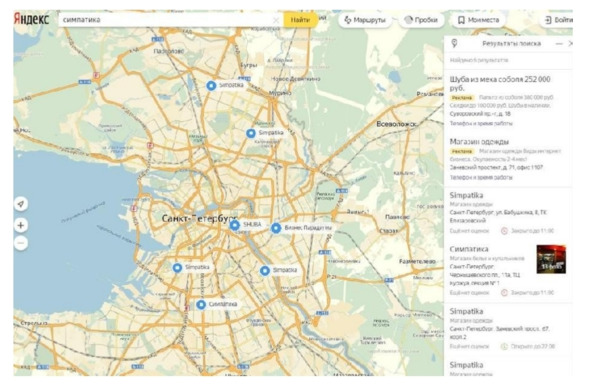This screenshot has width=591, height=384.
Task: Select the Бизнес Парадигма map pin
Action: [276, 228]
